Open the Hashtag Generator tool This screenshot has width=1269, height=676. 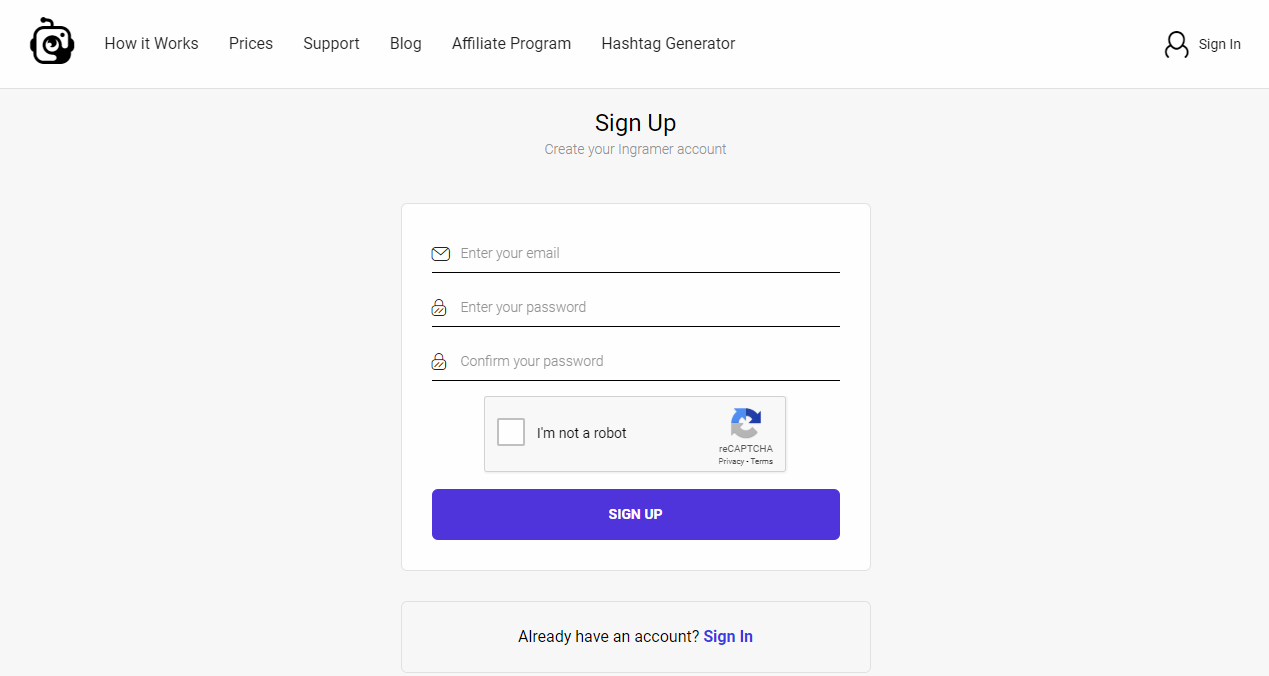pos(668,44)
